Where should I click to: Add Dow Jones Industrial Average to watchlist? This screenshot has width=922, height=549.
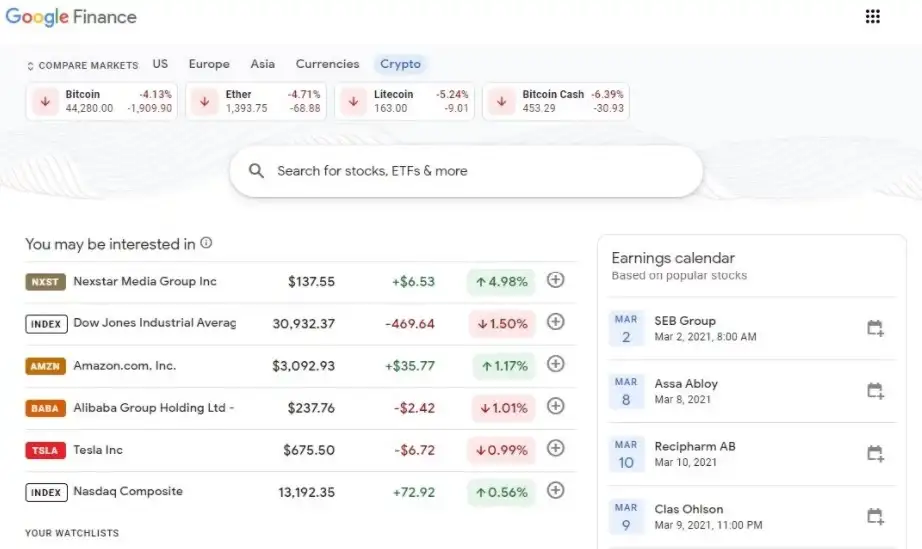tap(556, 322)
